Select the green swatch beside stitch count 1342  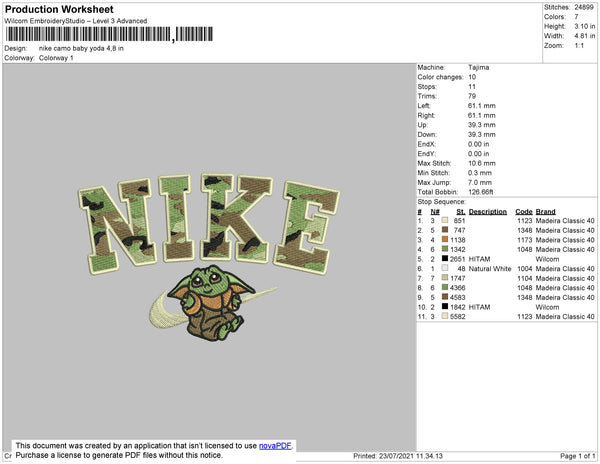pyautogui.click(x=445, y=249)
